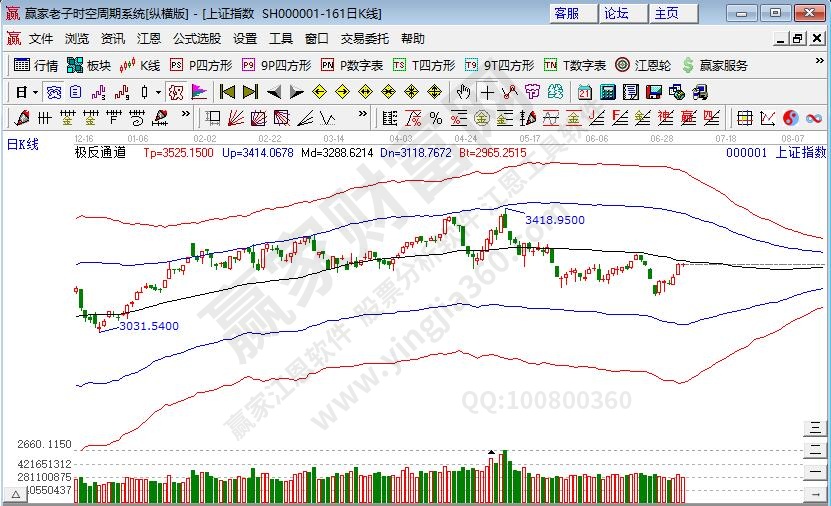Jump to first bar with skip-start arrow
This screenshot has width=831, height=506.
227,92
